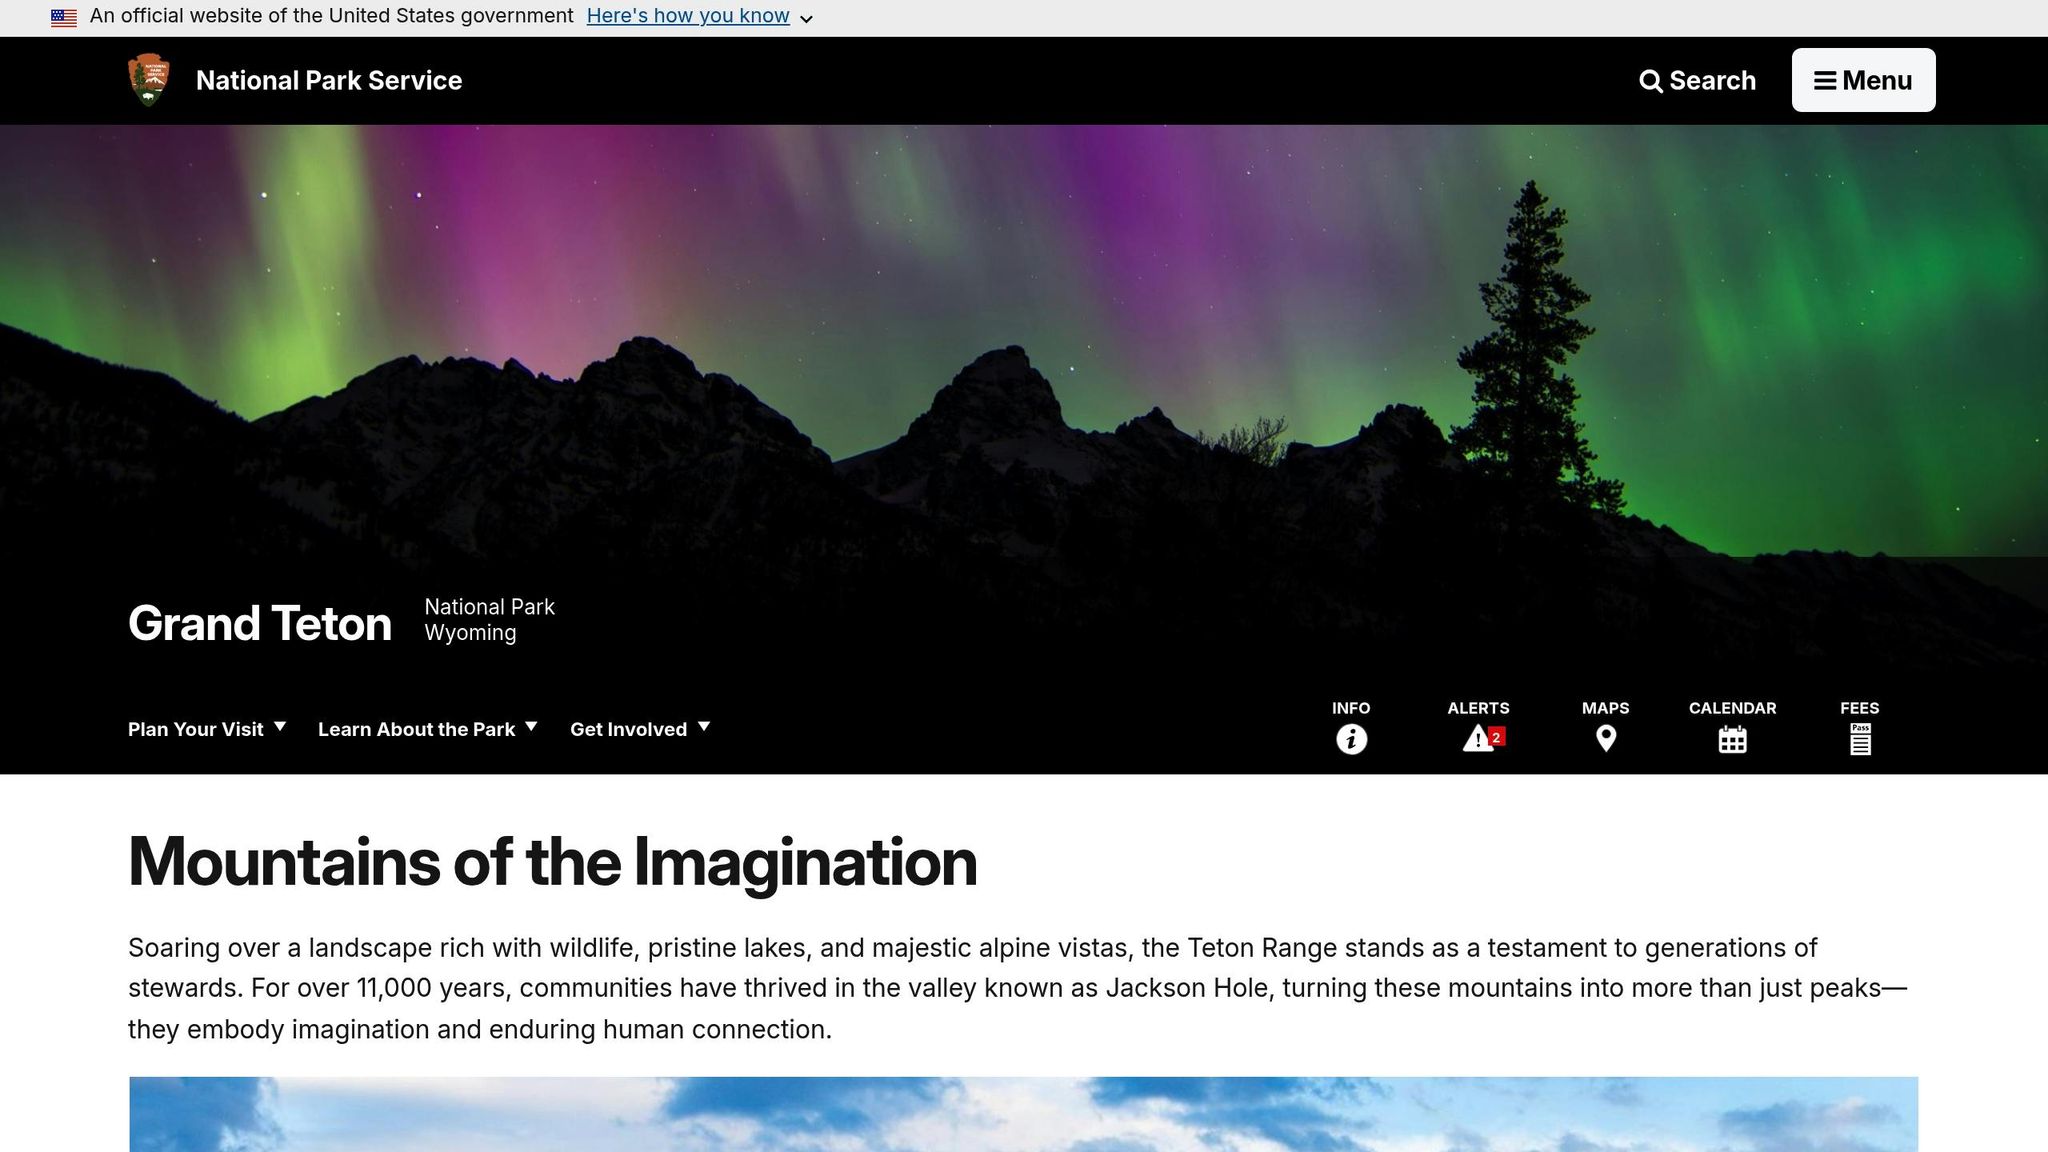Open the Info icon

(x=1351, y=739)
